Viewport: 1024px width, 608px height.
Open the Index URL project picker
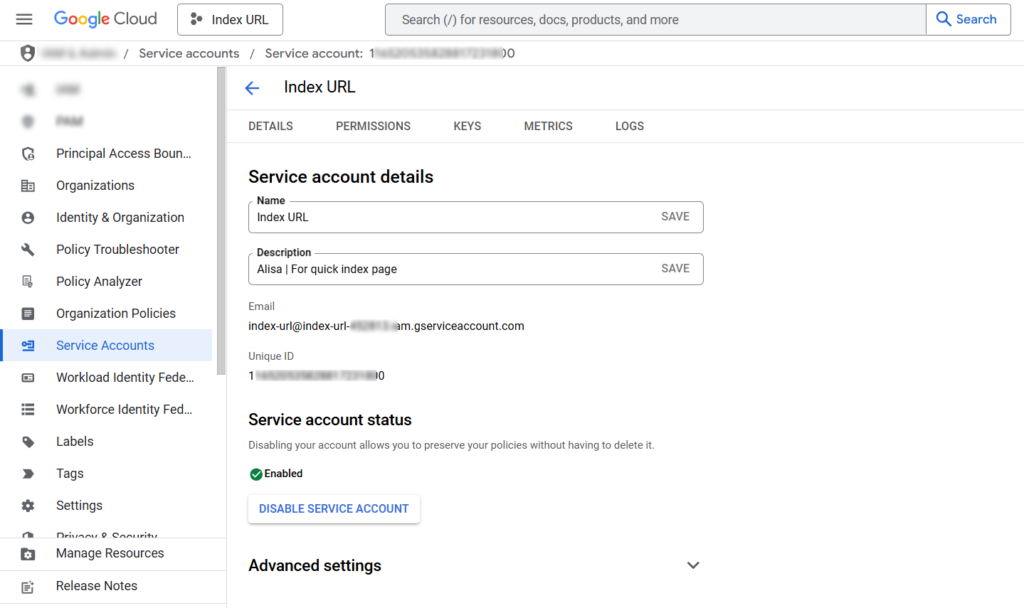229,18
